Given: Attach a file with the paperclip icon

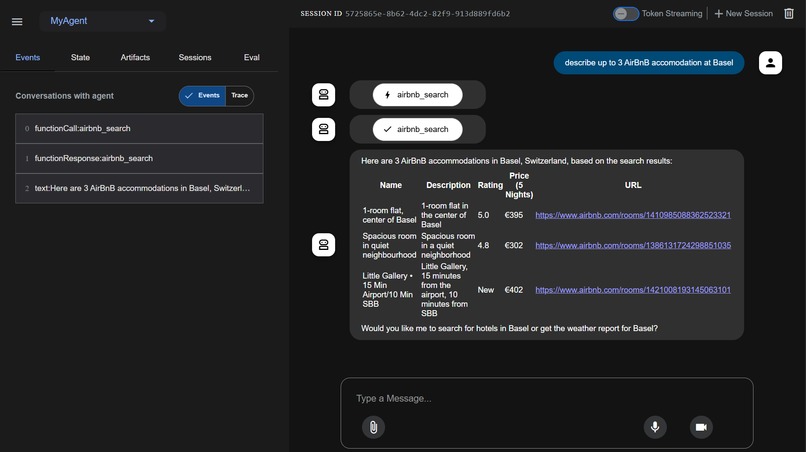Looking at the screenshot, I should pos(373,427).
